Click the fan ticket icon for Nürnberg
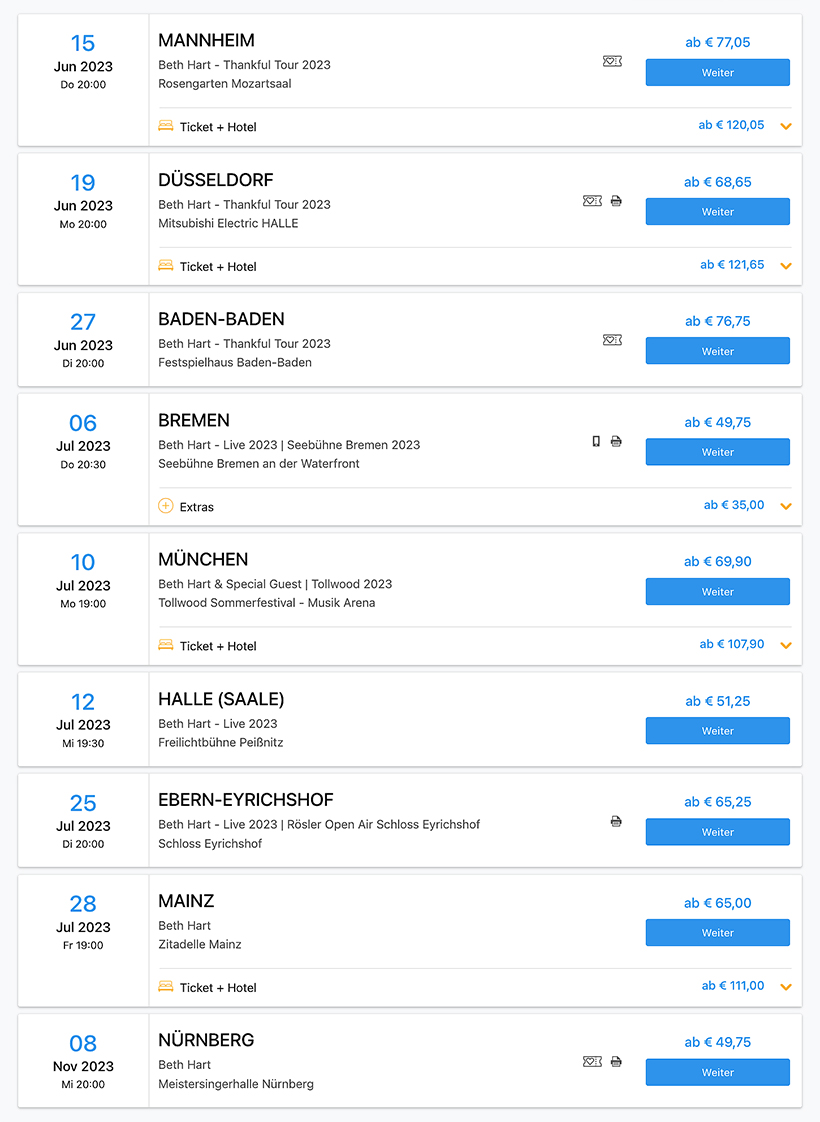The width and height of the screenshot is (820, 1122). point(592,1062)
